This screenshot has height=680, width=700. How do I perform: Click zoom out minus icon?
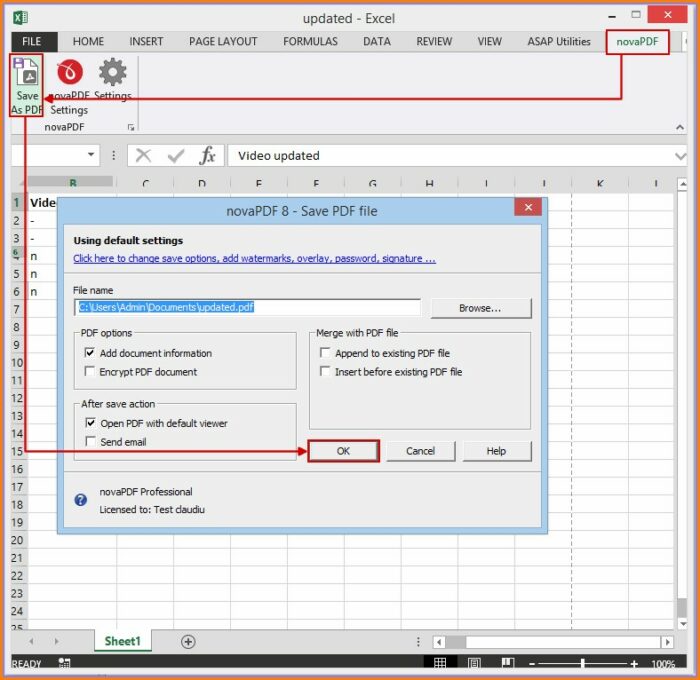[532, 664]
